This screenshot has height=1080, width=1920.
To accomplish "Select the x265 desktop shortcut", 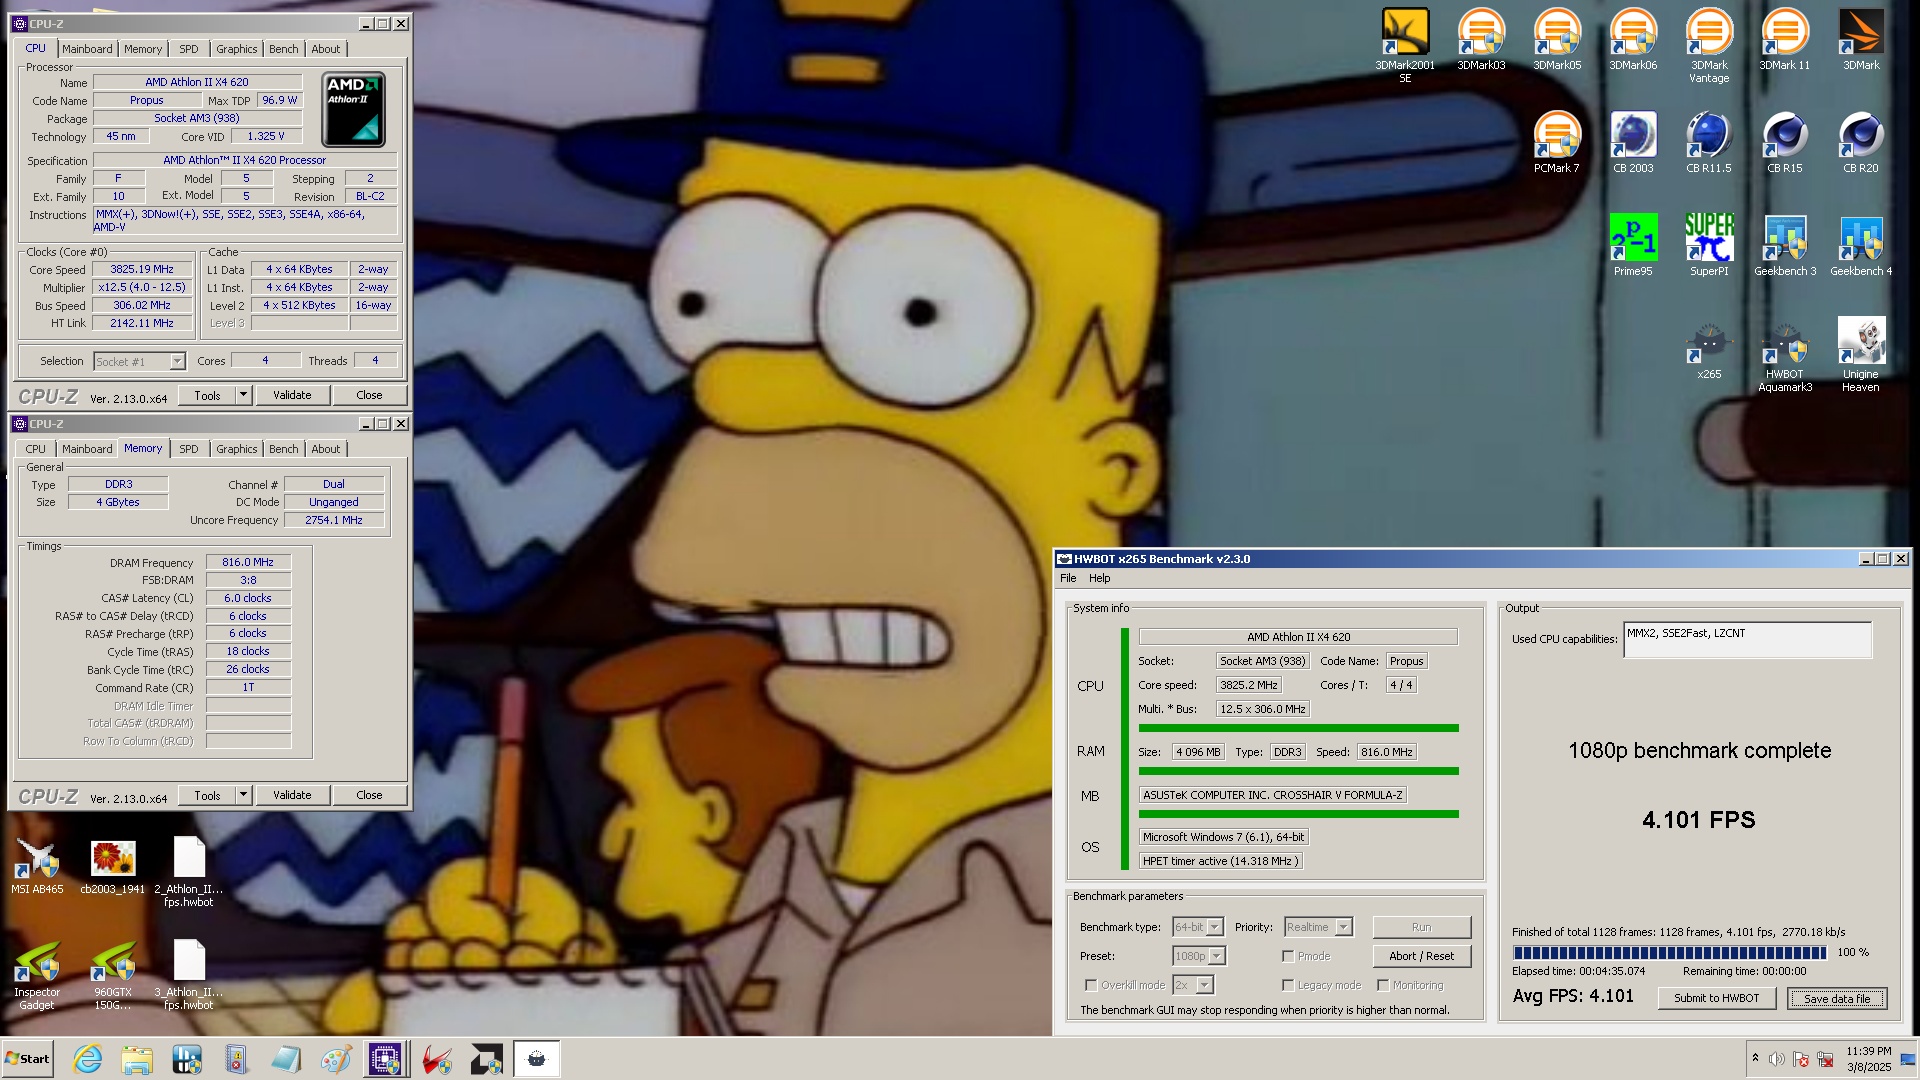I will 1709,349.
